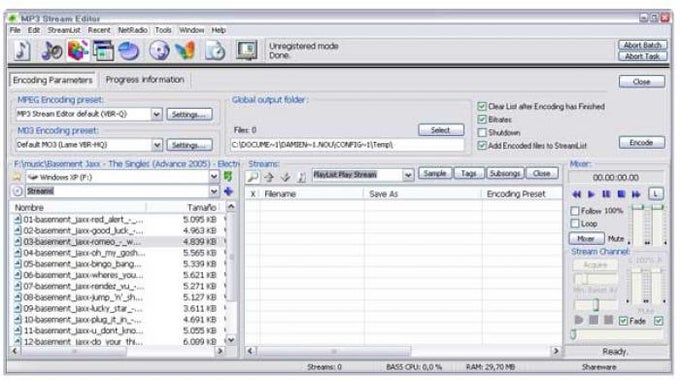Click Select for global output folder

[441, 130]
